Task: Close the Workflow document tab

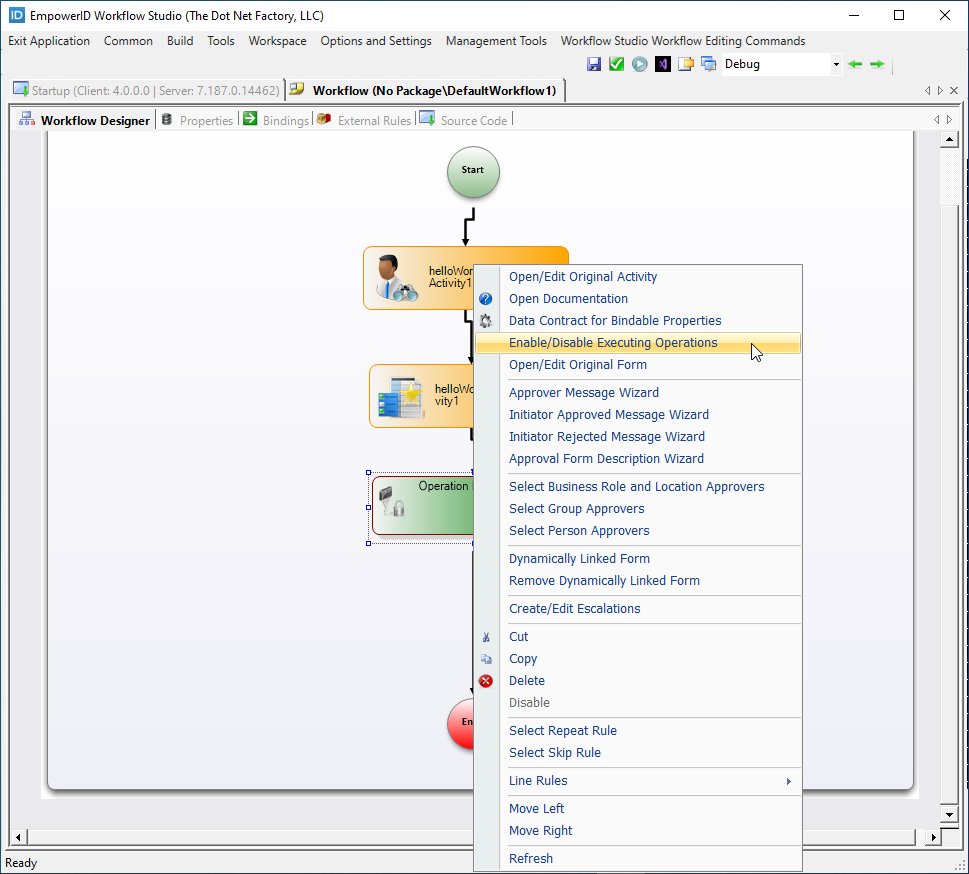Action: 954,90
